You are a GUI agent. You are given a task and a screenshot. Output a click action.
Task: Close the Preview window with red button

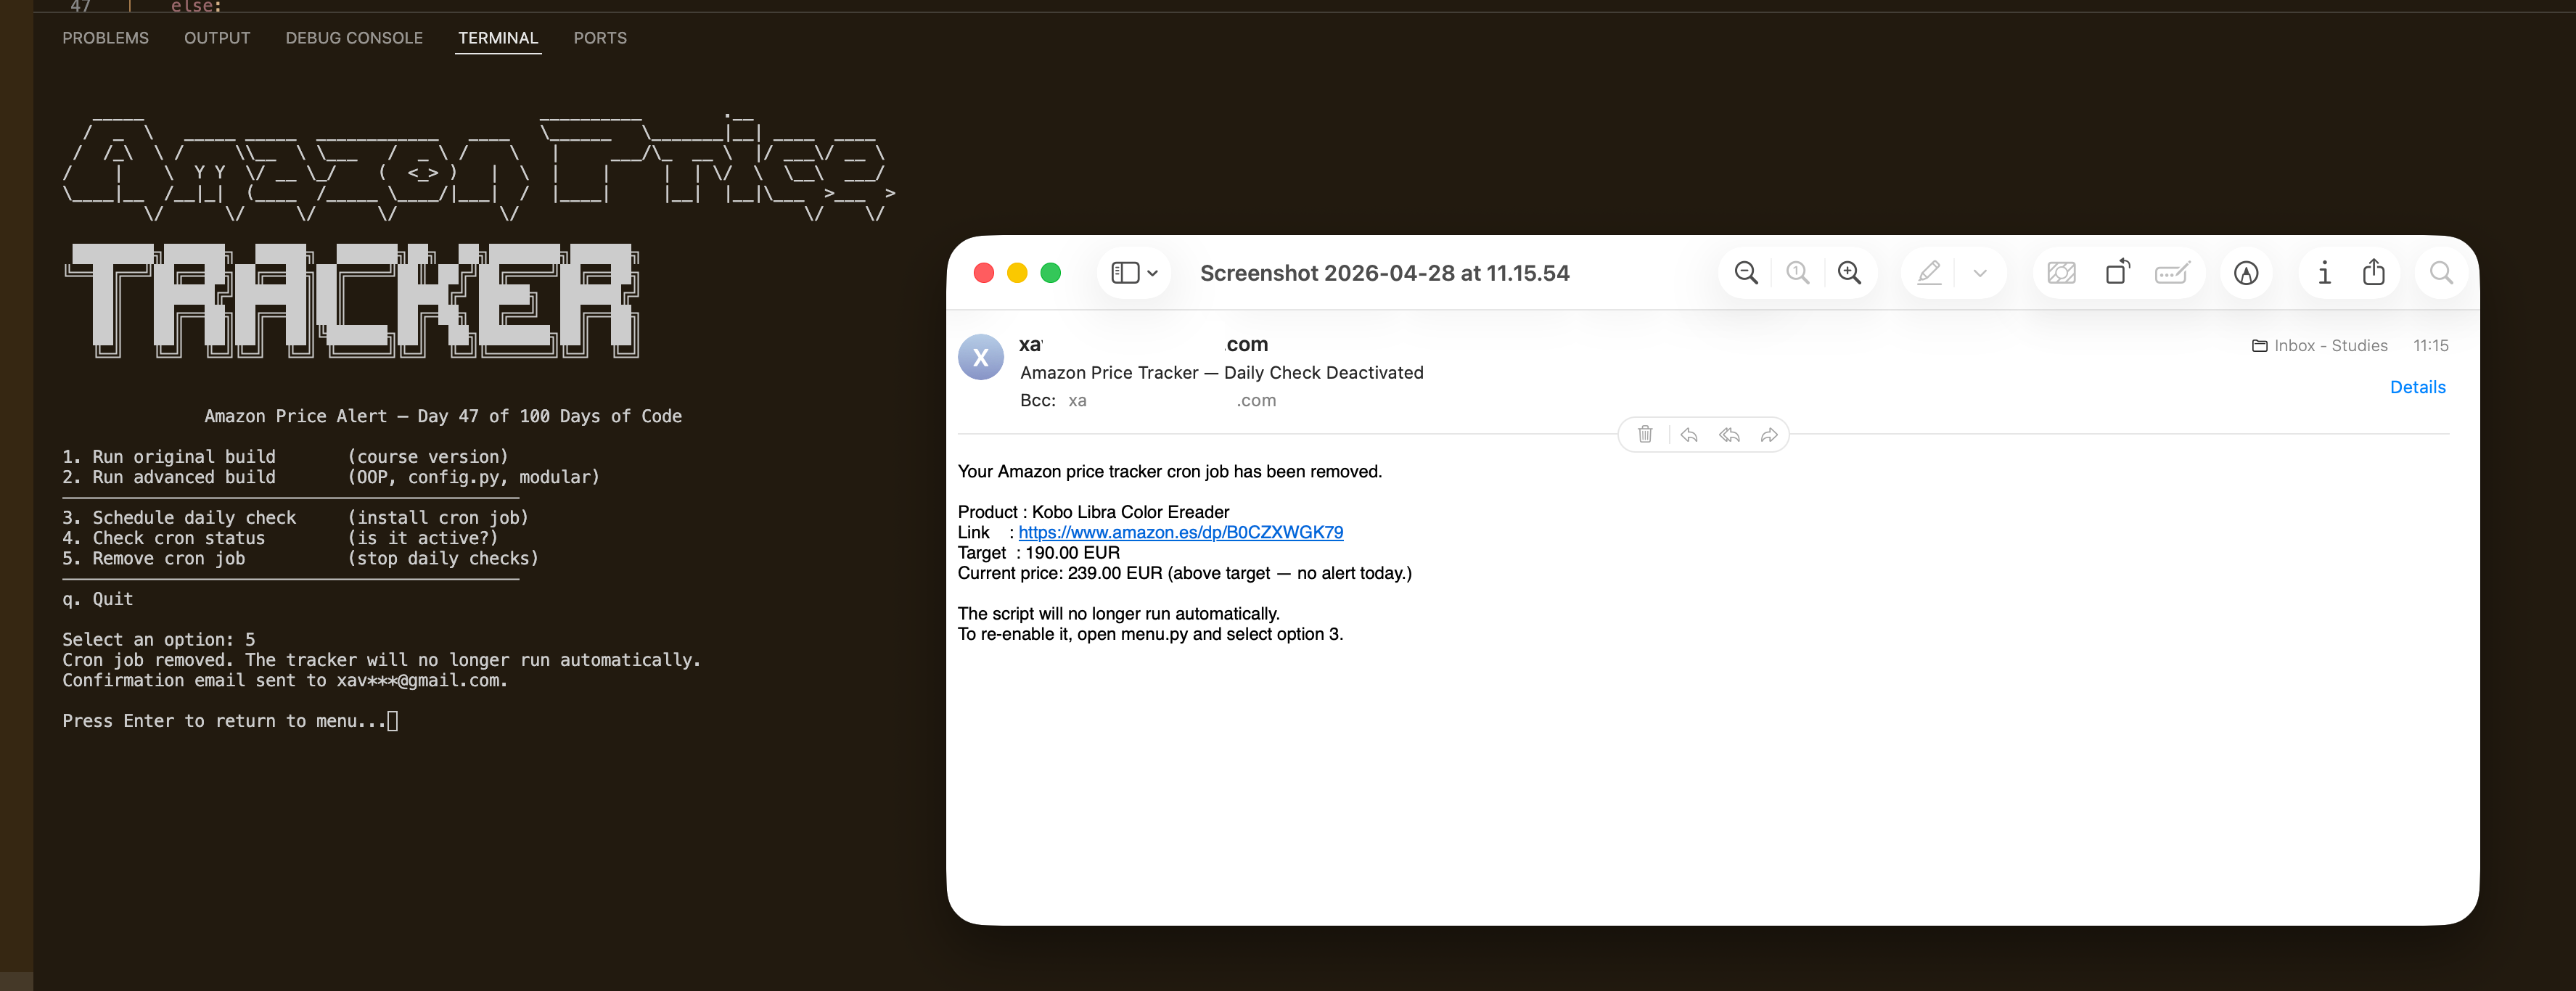[x=983, y=273]
